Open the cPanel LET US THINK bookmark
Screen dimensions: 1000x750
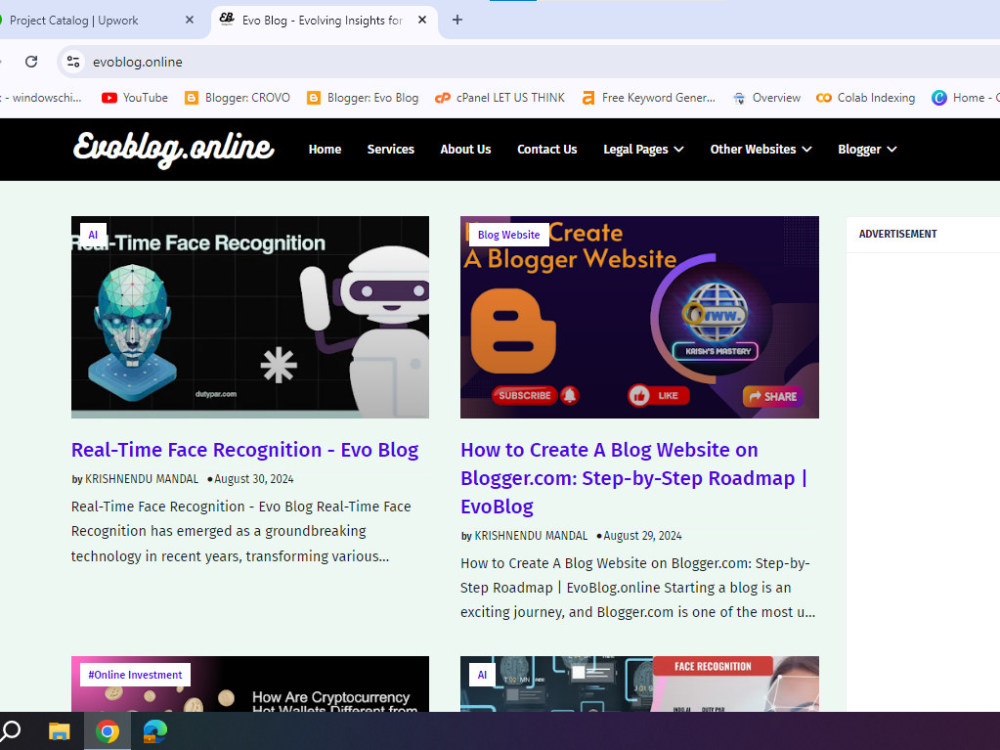tap(499, 98)
